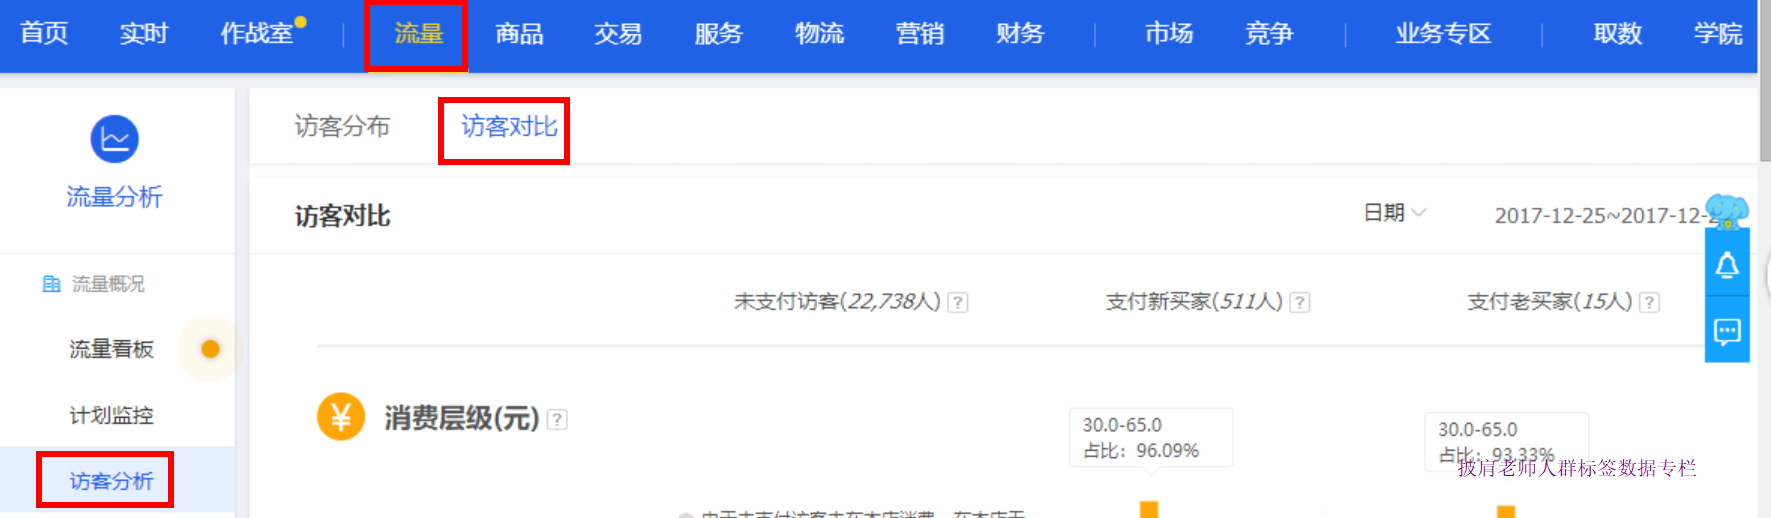This screenshot has height=518, width=1771.
Task: Click help icon beside 支付新买家
Action: [x=1299, y=302]
